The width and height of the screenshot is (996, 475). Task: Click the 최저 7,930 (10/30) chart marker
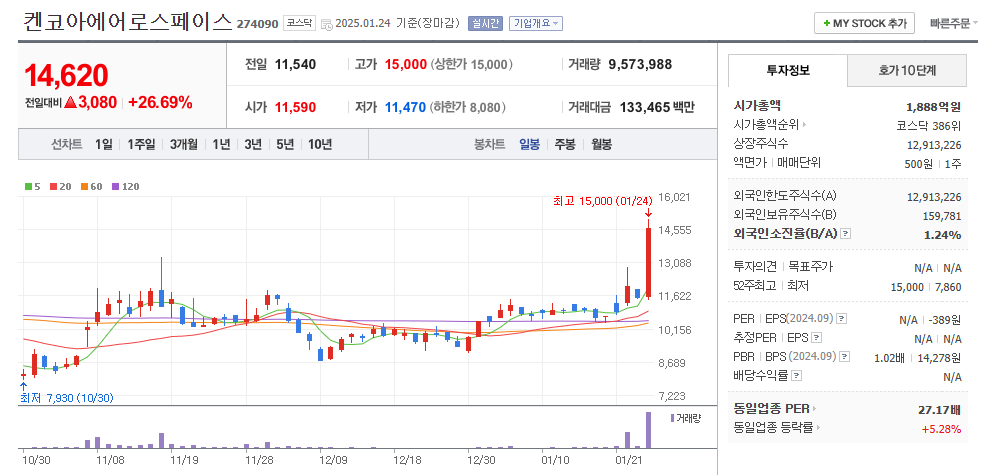[x=67, y=398]
